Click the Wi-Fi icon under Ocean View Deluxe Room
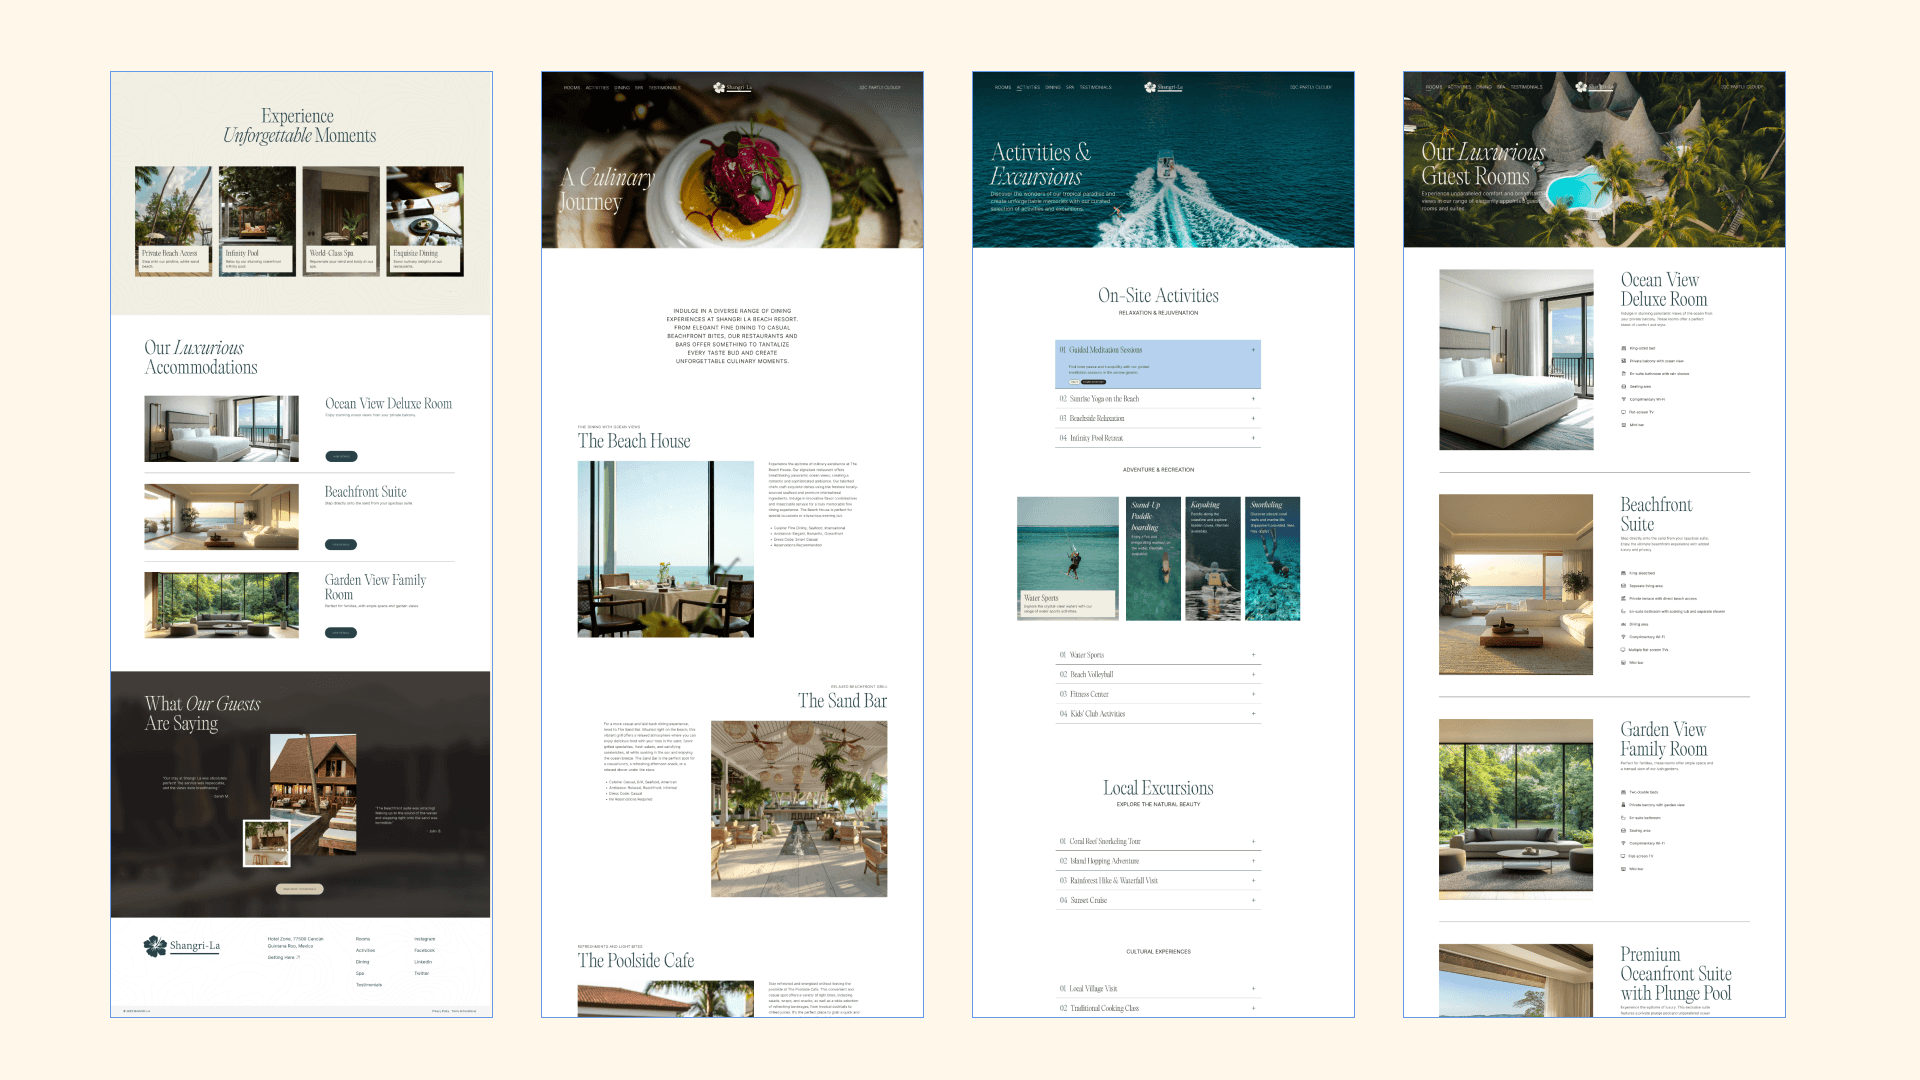 pos(1623,399)
